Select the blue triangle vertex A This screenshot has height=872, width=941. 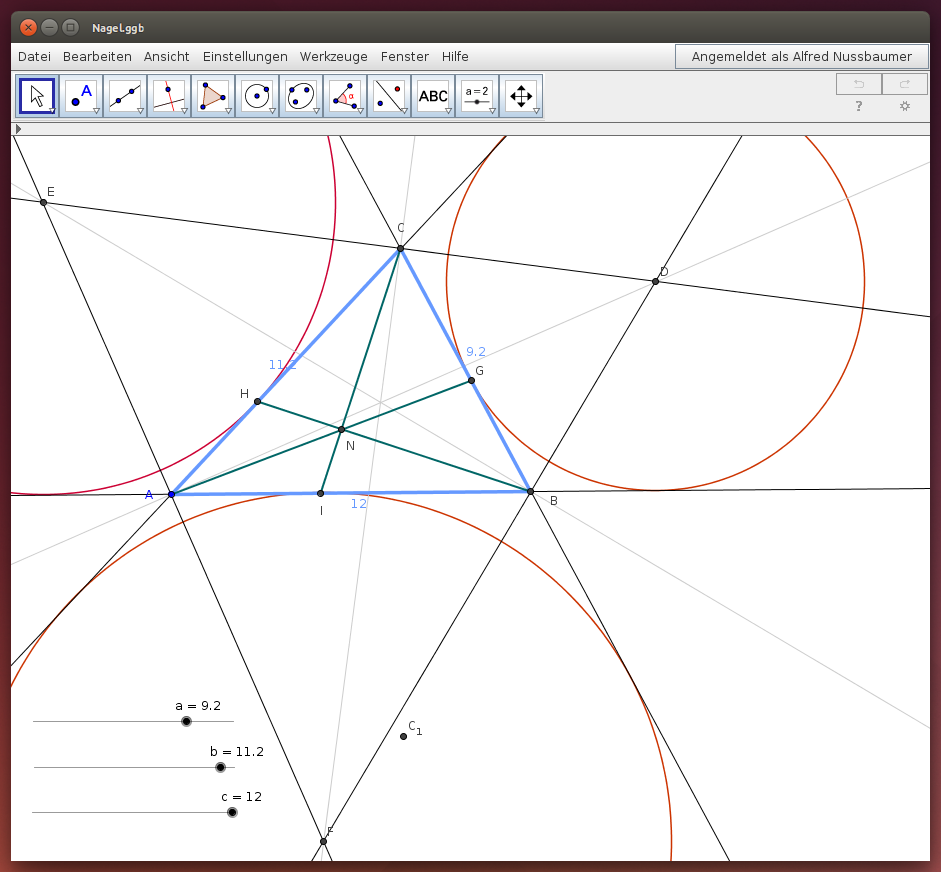pyautogui.click(x=172, y=494)
